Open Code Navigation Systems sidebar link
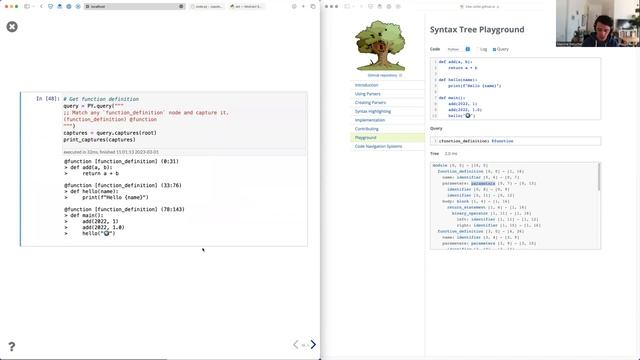This screenshot has width=640, height=360. [378, 146]
